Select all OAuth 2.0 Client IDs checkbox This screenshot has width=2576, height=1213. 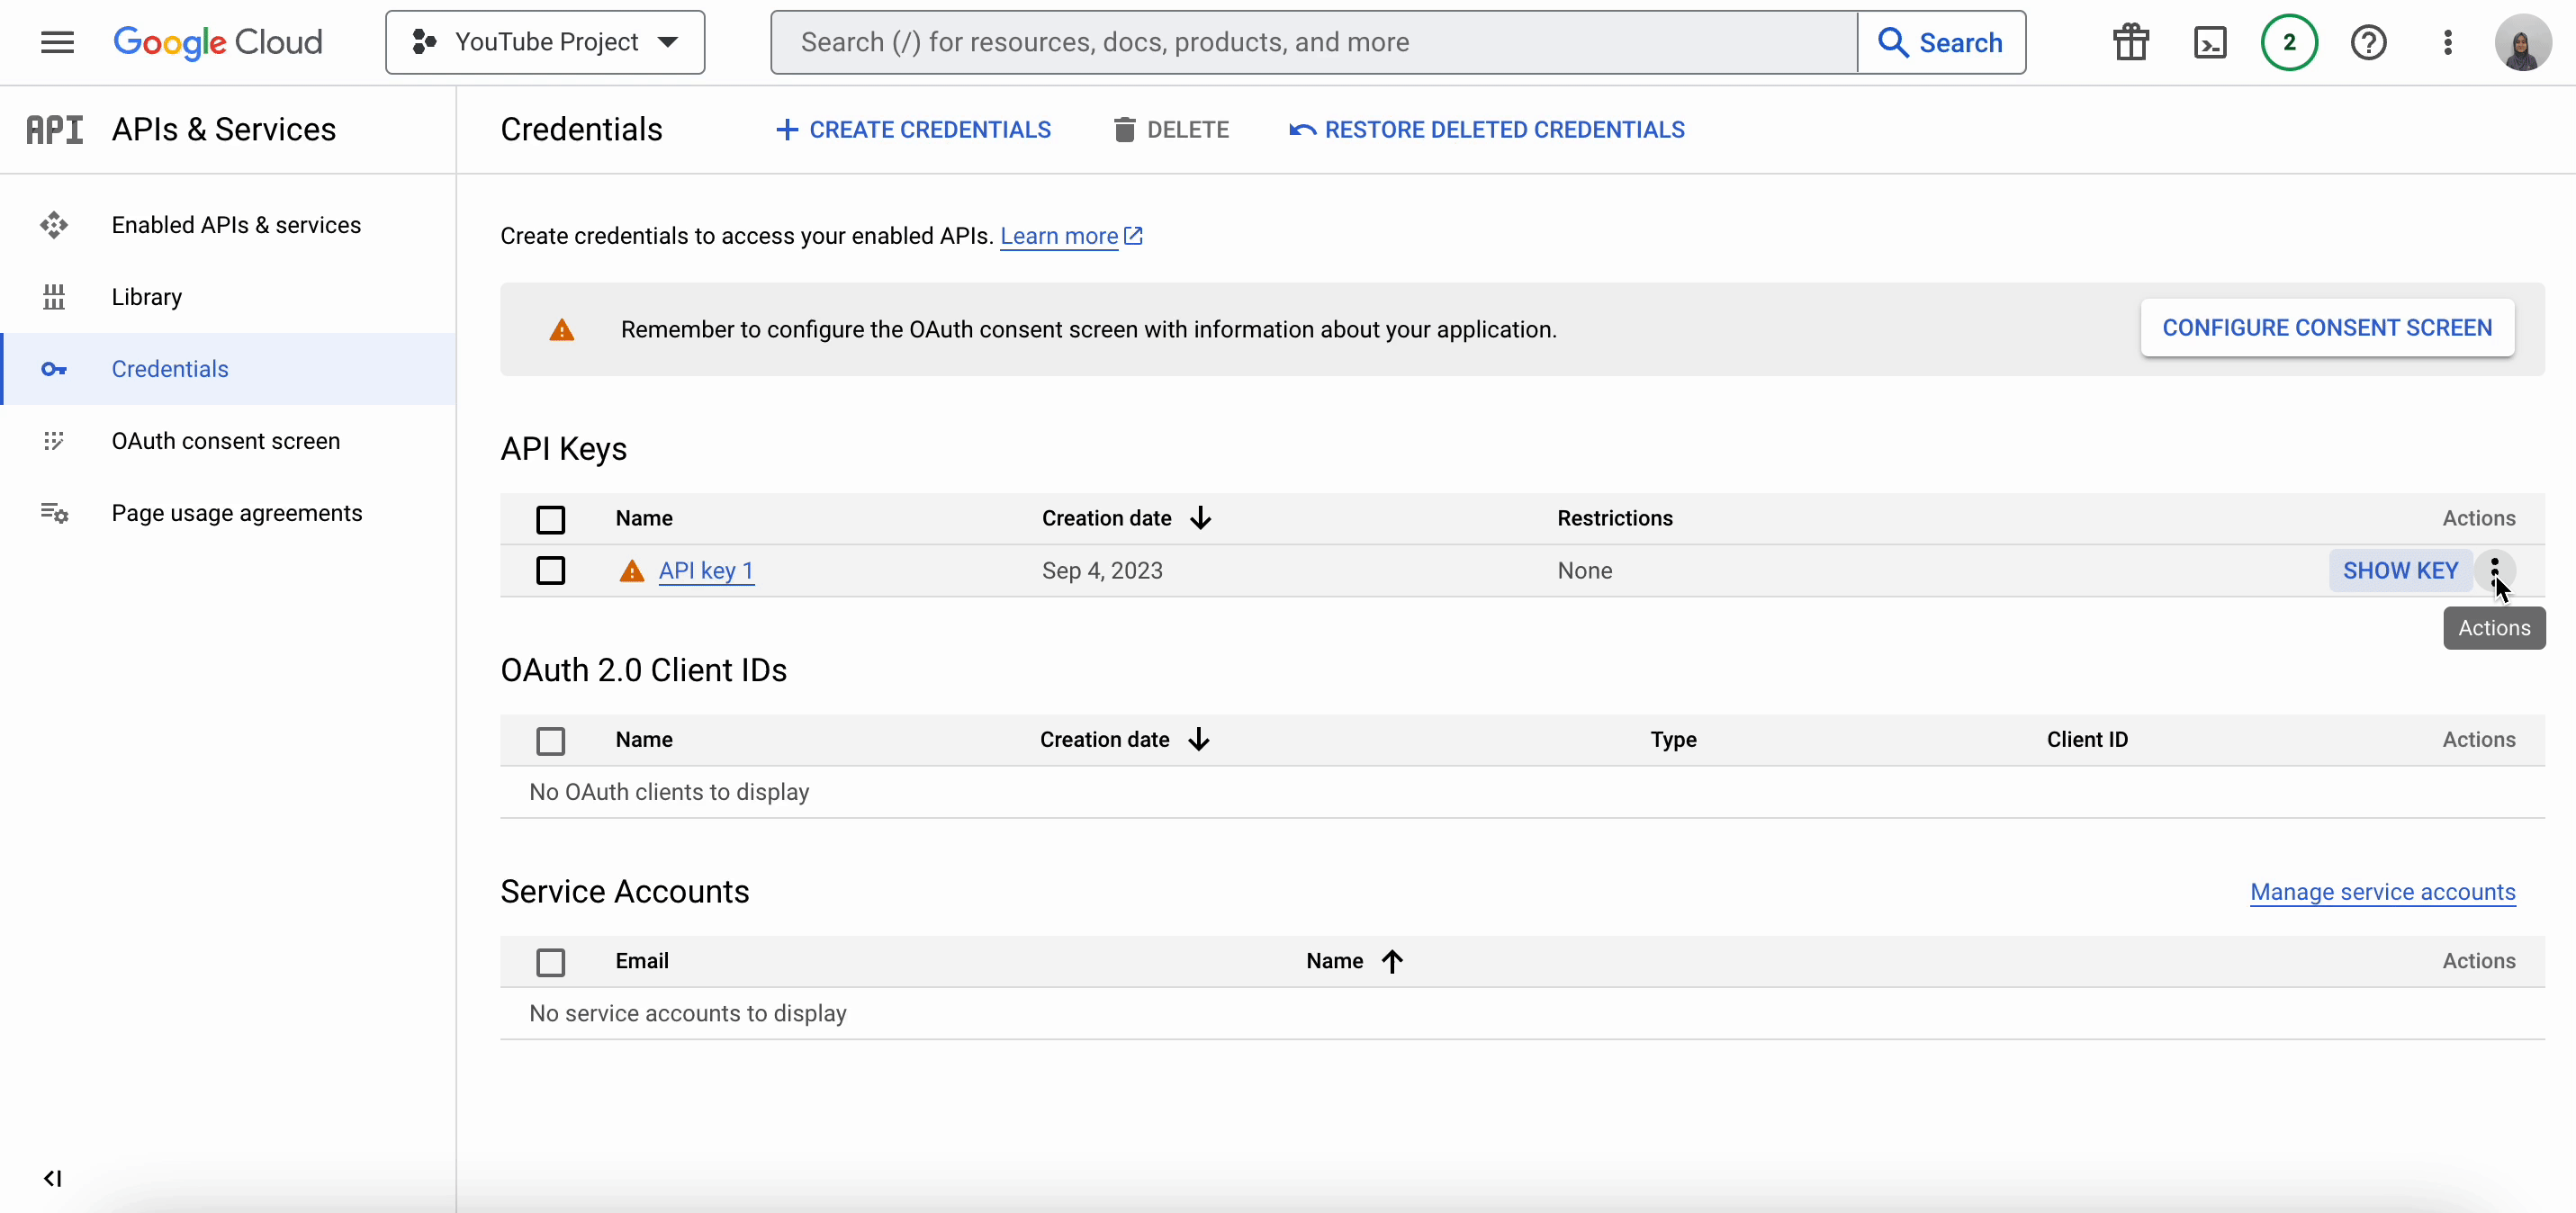[550, 741]
